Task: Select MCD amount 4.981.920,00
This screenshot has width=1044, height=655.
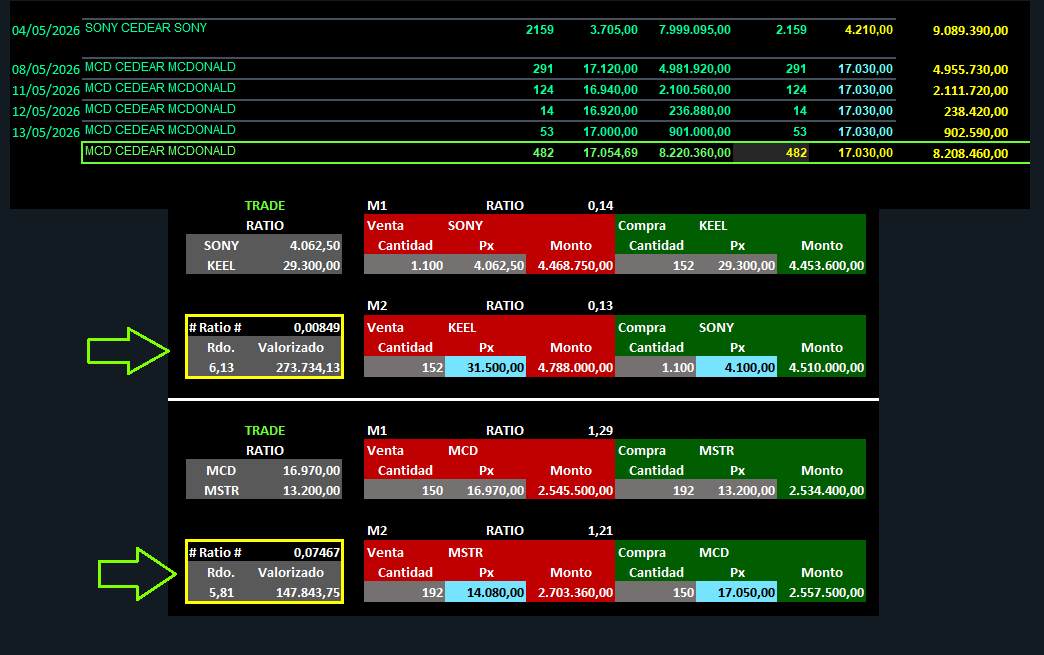Action: pyautogui.click(x=694, y=69)
